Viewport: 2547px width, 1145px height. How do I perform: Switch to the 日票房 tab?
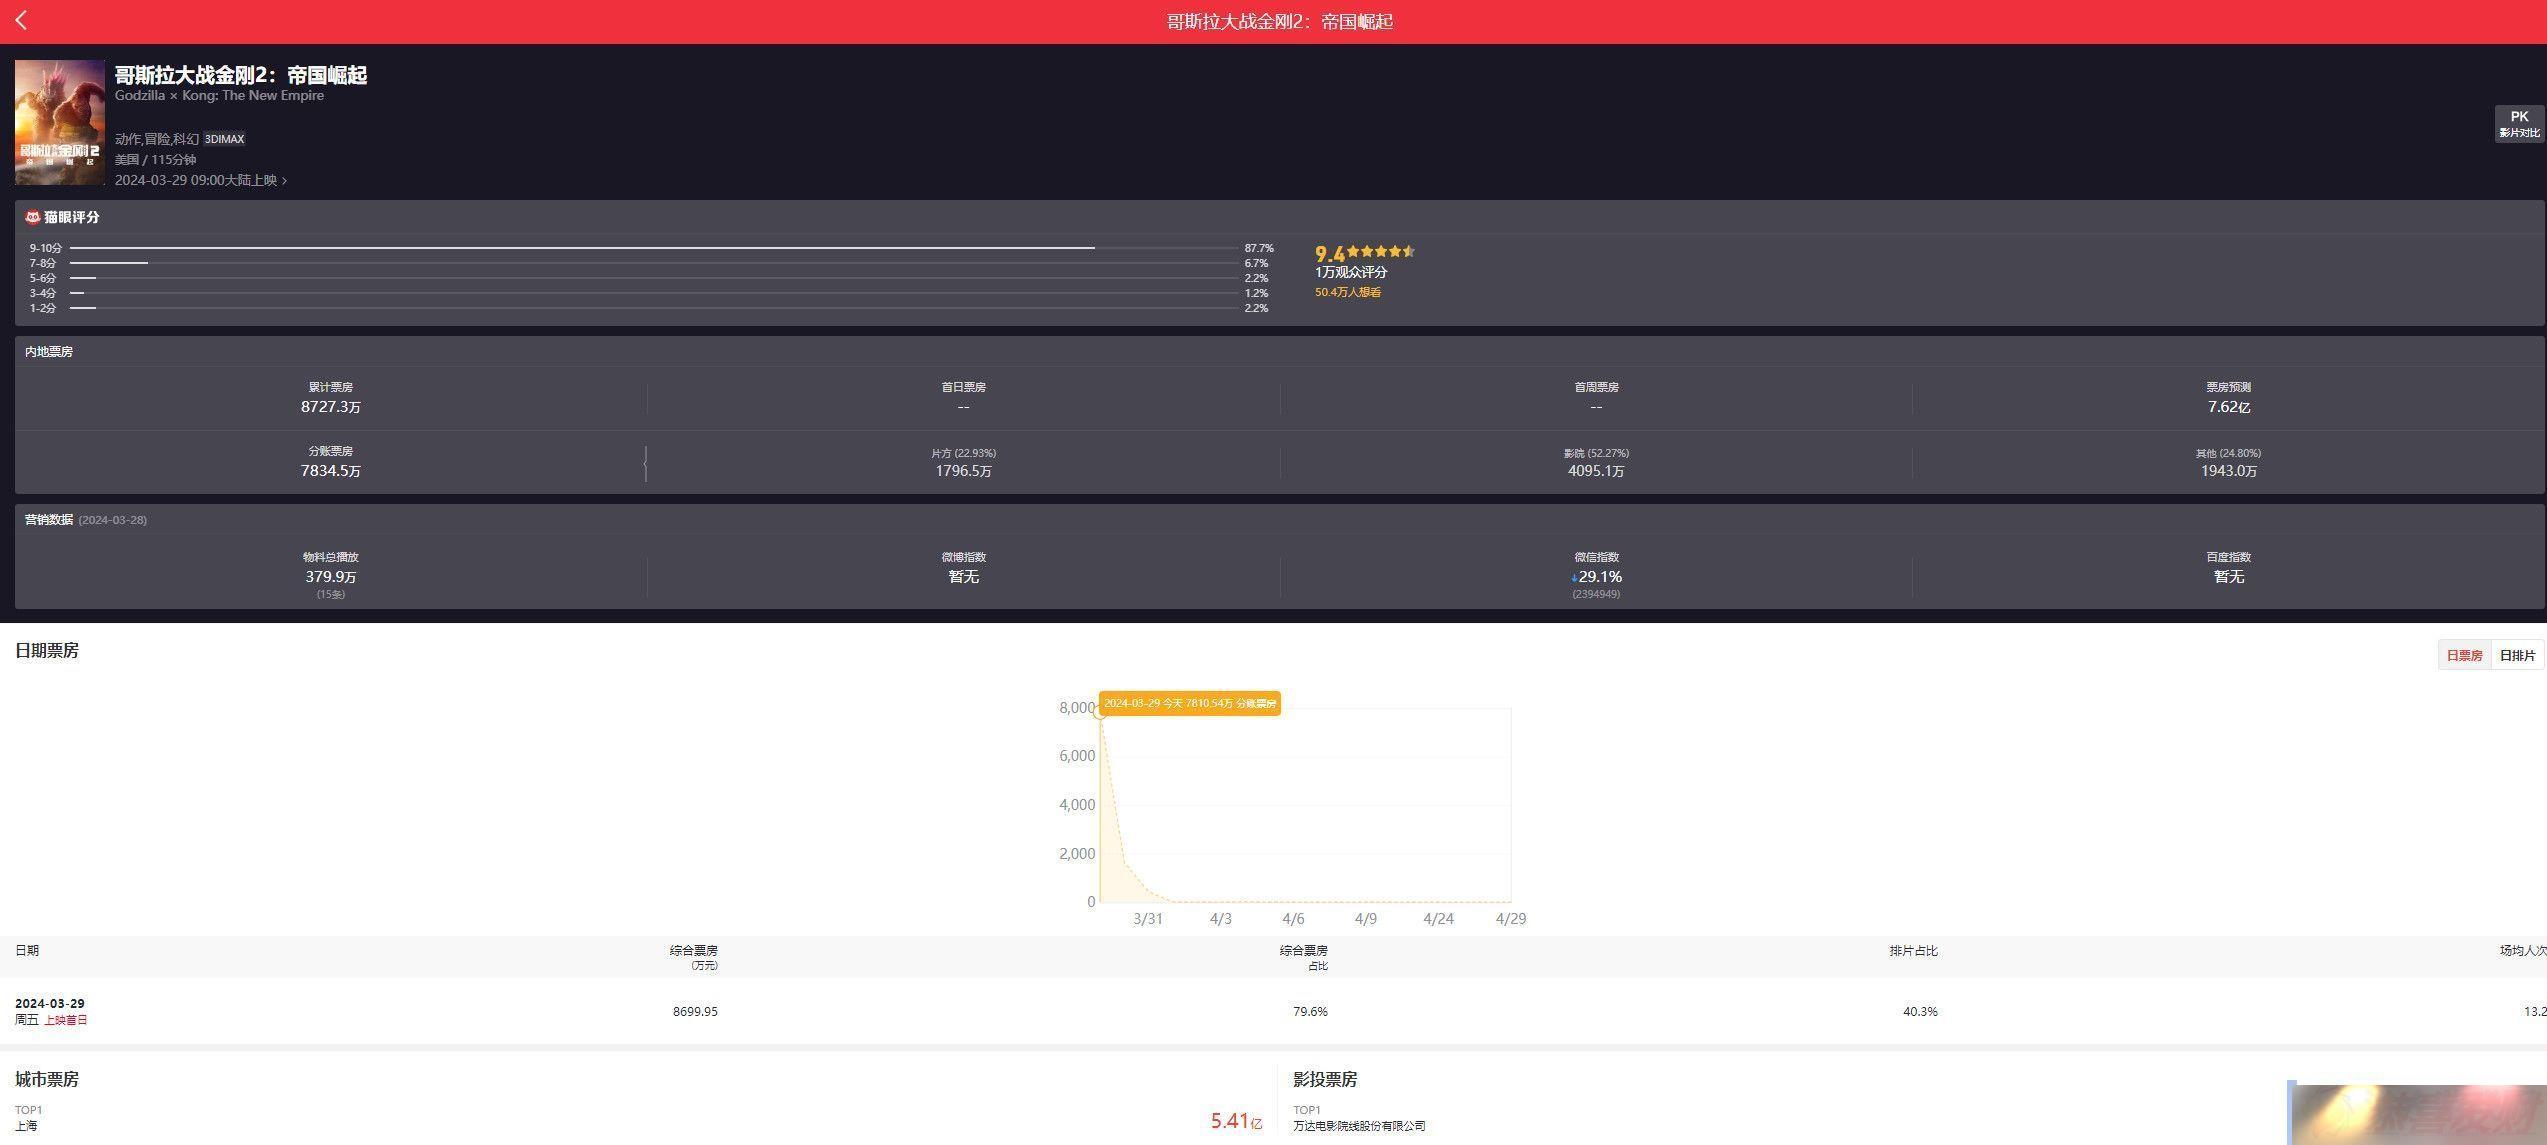tap(2464, 655)
